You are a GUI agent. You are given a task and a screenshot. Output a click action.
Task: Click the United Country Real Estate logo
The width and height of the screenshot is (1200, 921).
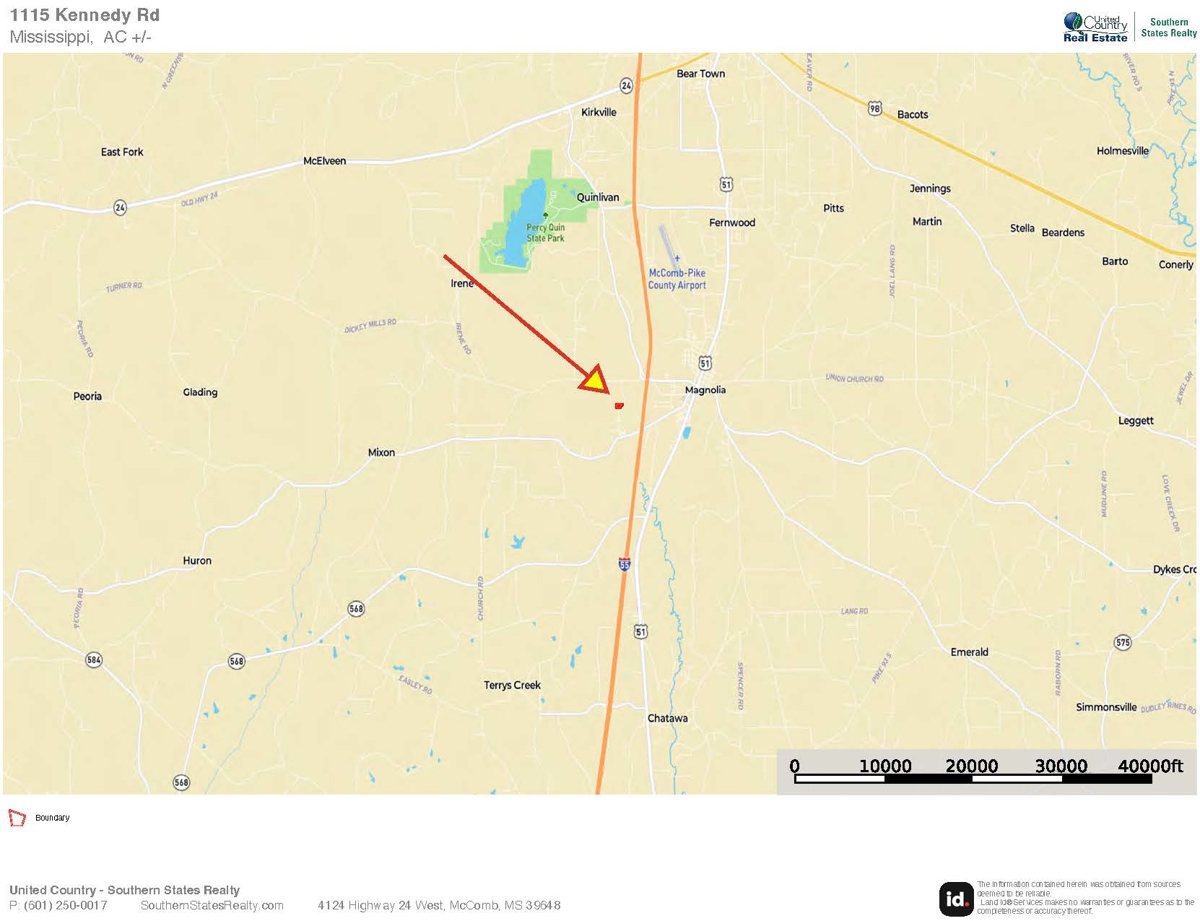tap(1095, 27)
